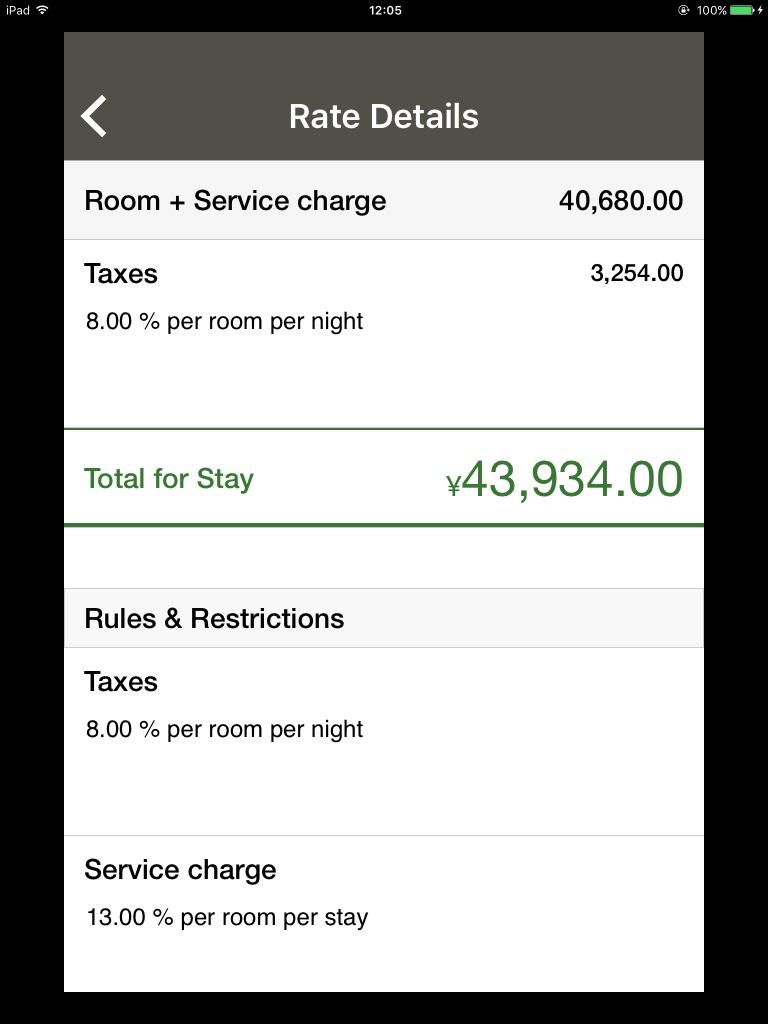Screen dimensions: 768x1024
Task: Tap the Rate Details header title
Action: click(384, 116)
